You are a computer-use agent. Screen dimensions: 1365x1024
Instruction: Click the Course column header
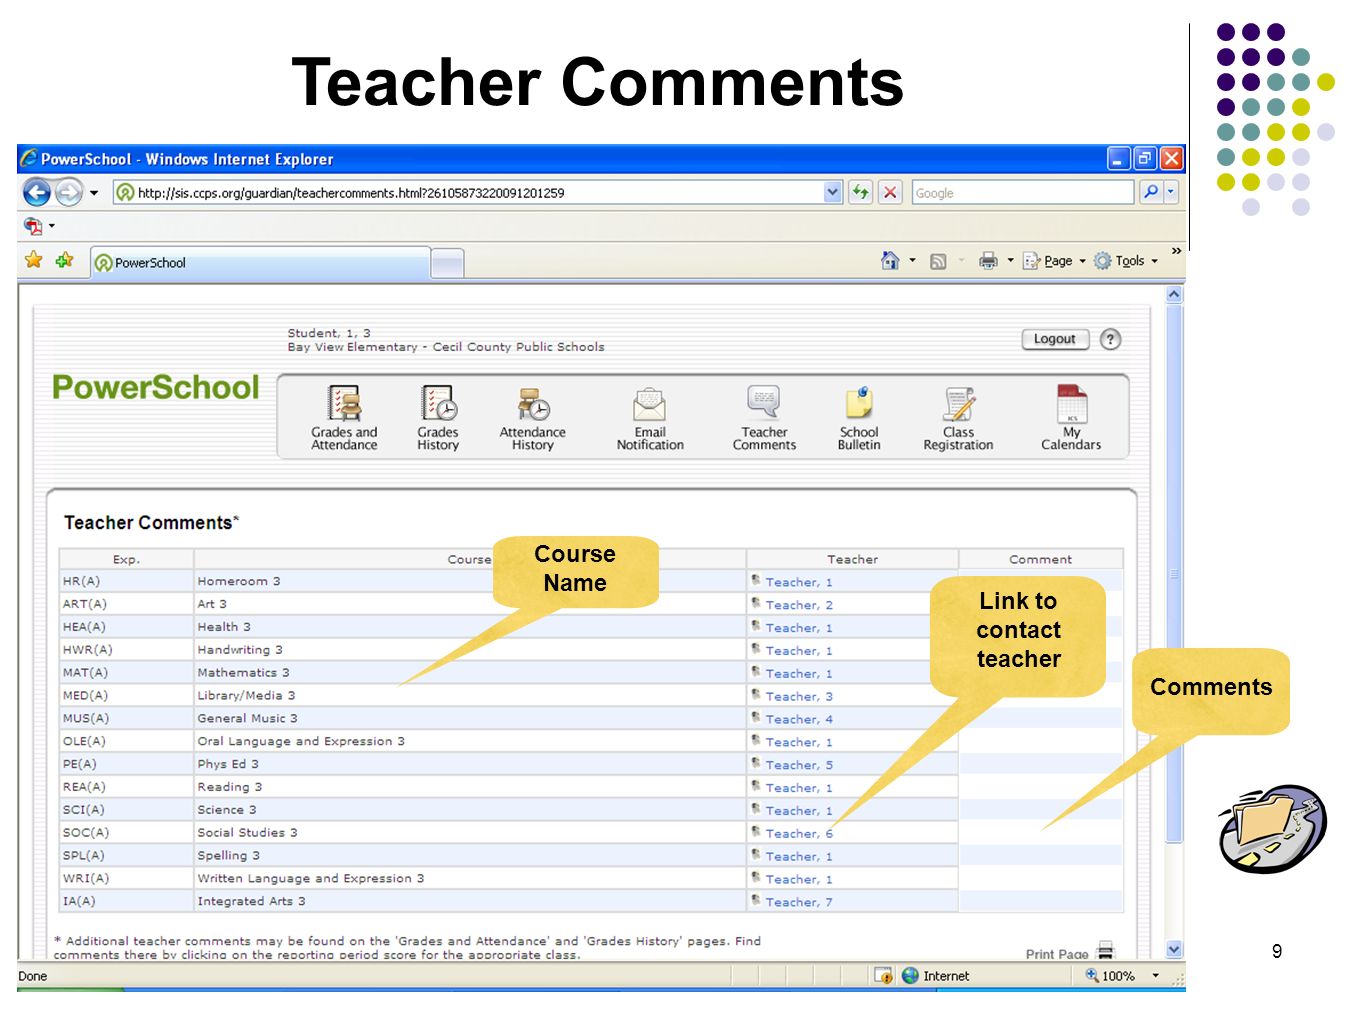(469, 559)
